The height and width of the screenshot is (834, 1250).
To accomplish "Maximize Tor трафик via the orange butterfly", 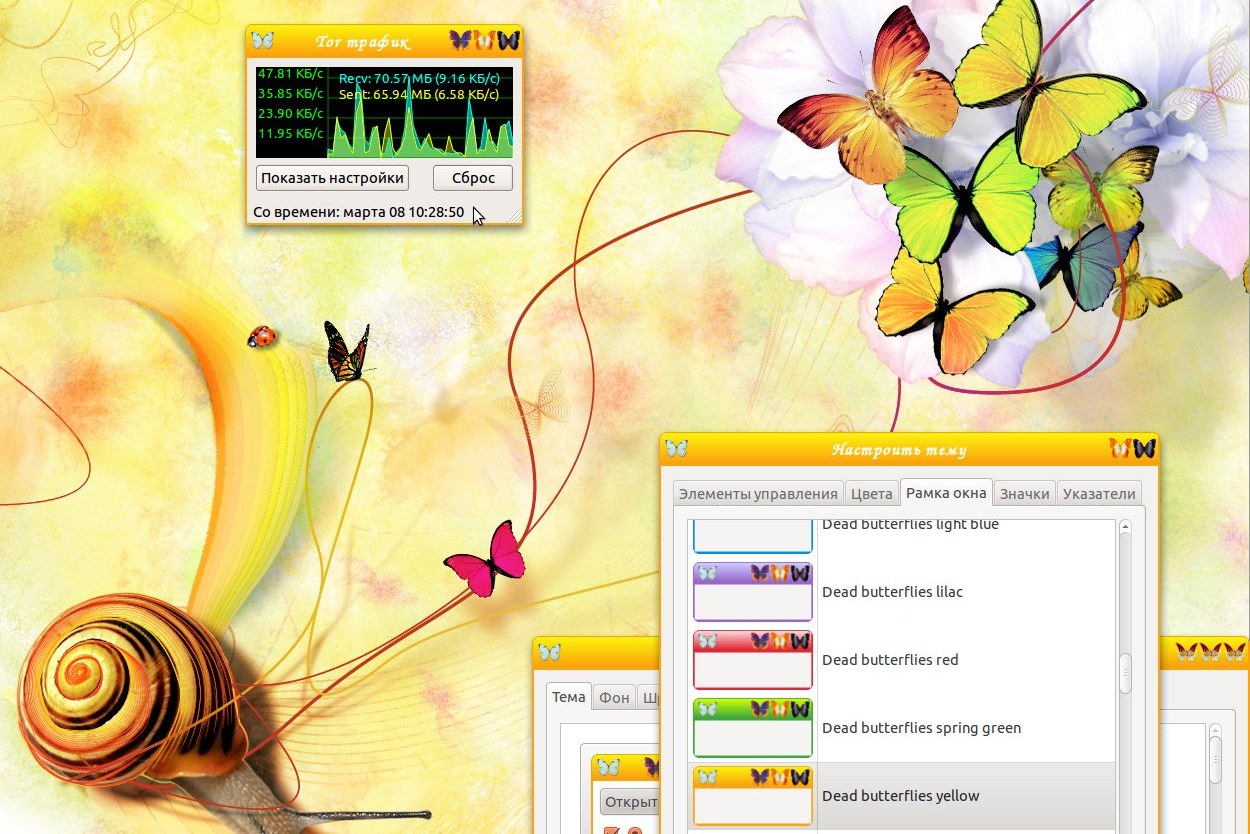I will coord(484,40).
